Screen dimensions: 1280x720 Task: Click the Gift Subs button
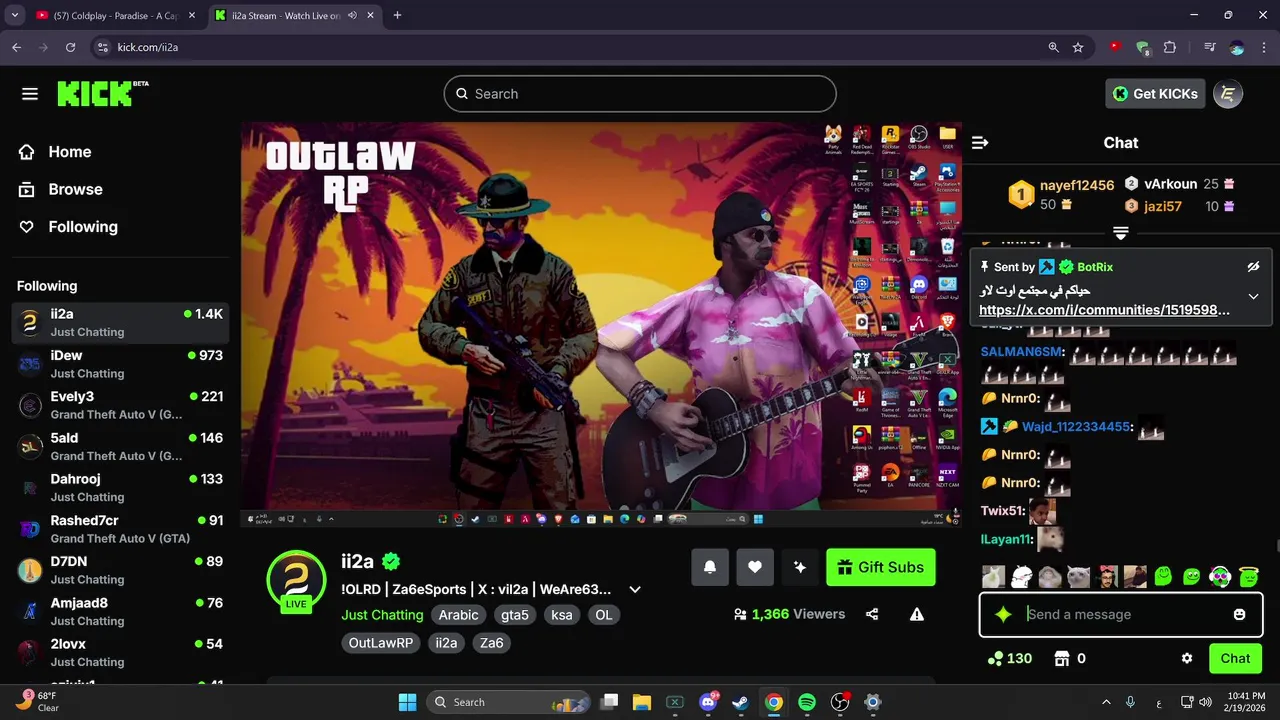click(x=881, y=567)
